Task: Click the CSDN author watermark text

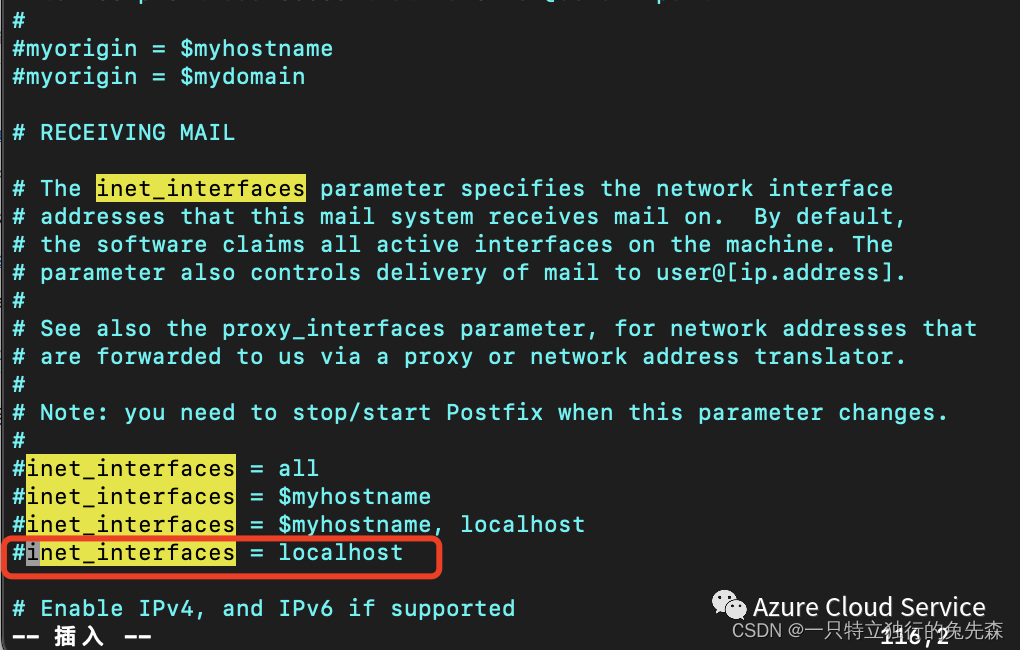Action: 867,630
